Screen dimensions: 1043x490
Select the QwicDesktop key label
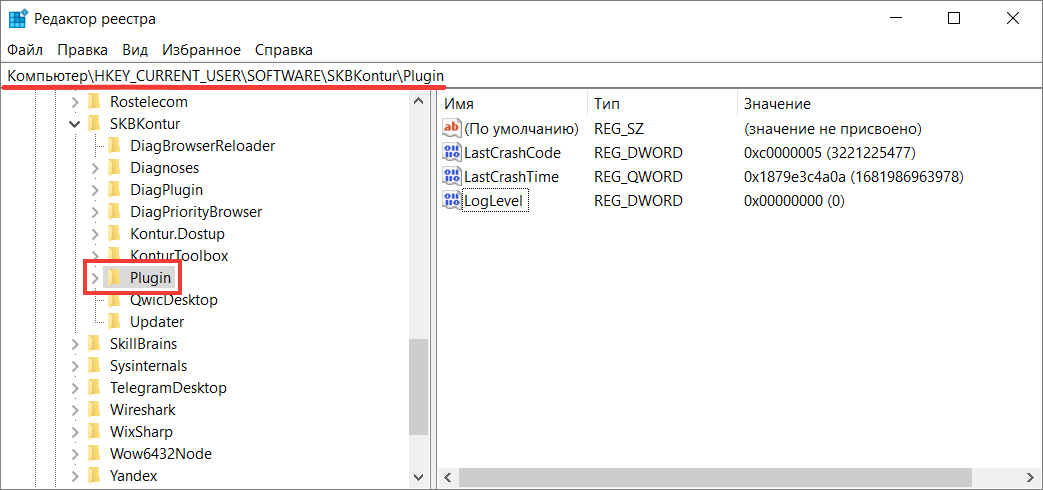(x=174, y=300)
